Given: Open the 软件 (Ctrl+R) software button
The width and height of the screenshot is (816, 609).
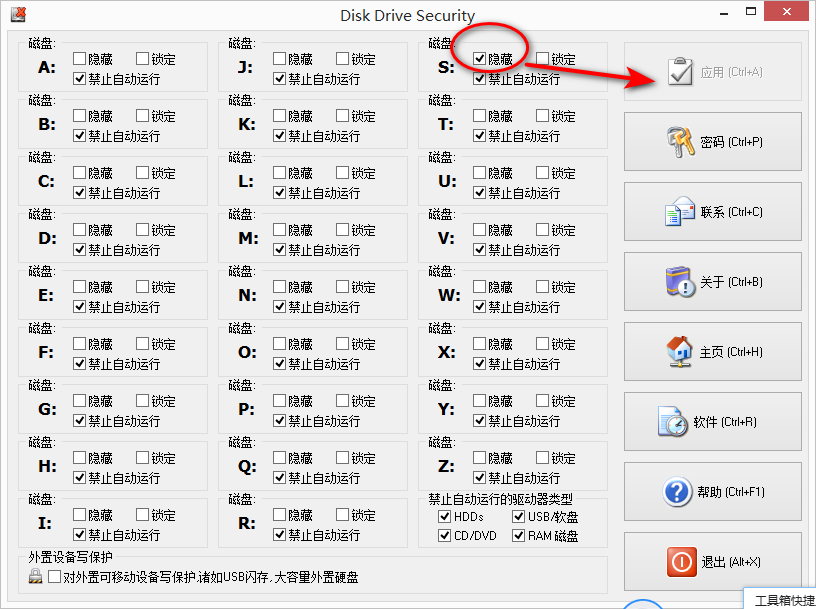Looking at the screenshot, I should click(x=712, y=422).
